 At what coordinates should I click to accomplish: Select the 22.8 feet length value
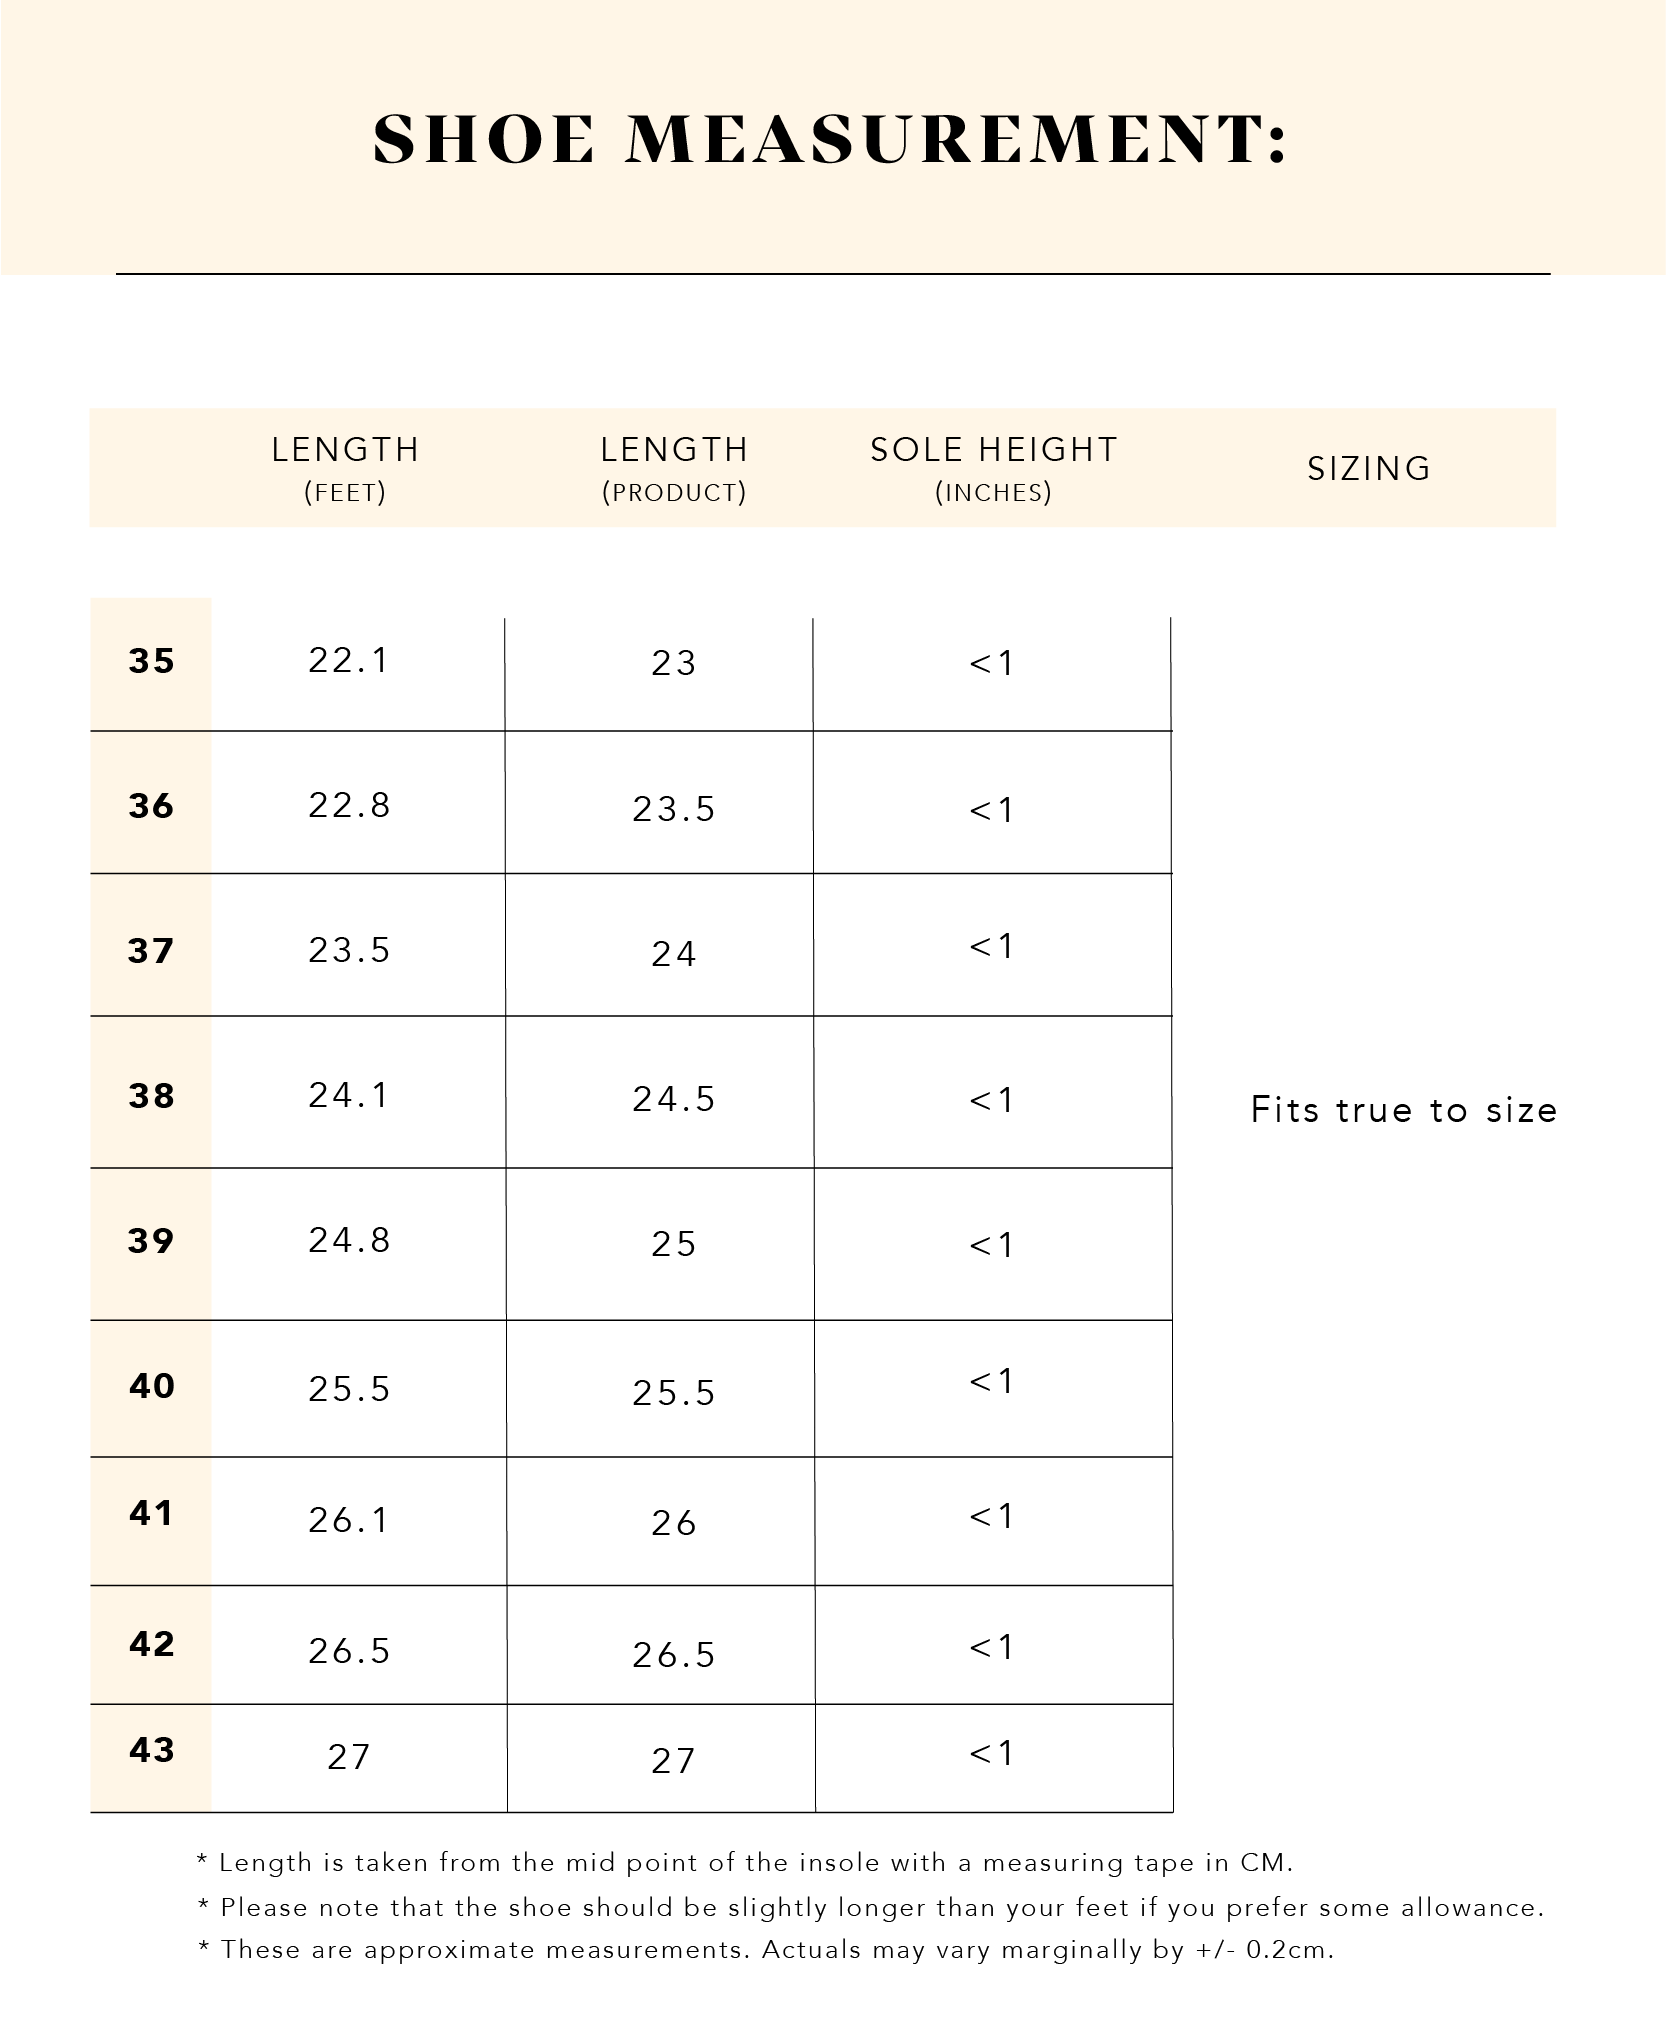[348, 805]
